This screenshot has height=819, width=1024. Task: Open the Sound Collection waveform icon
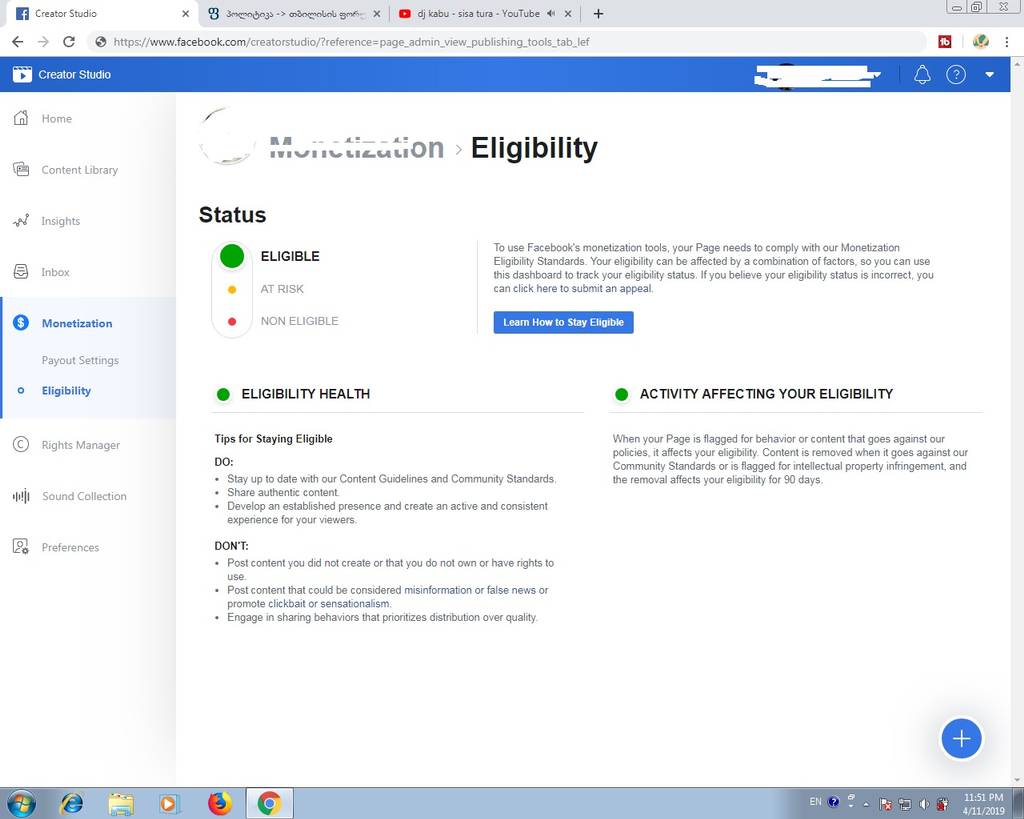tap(21, 496)
